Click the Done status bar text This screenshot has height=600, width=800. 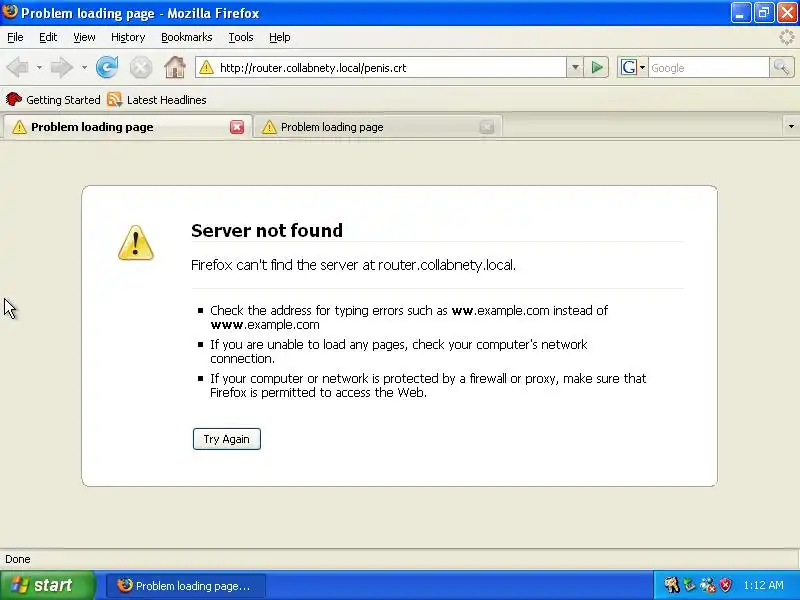click(18, 559)
